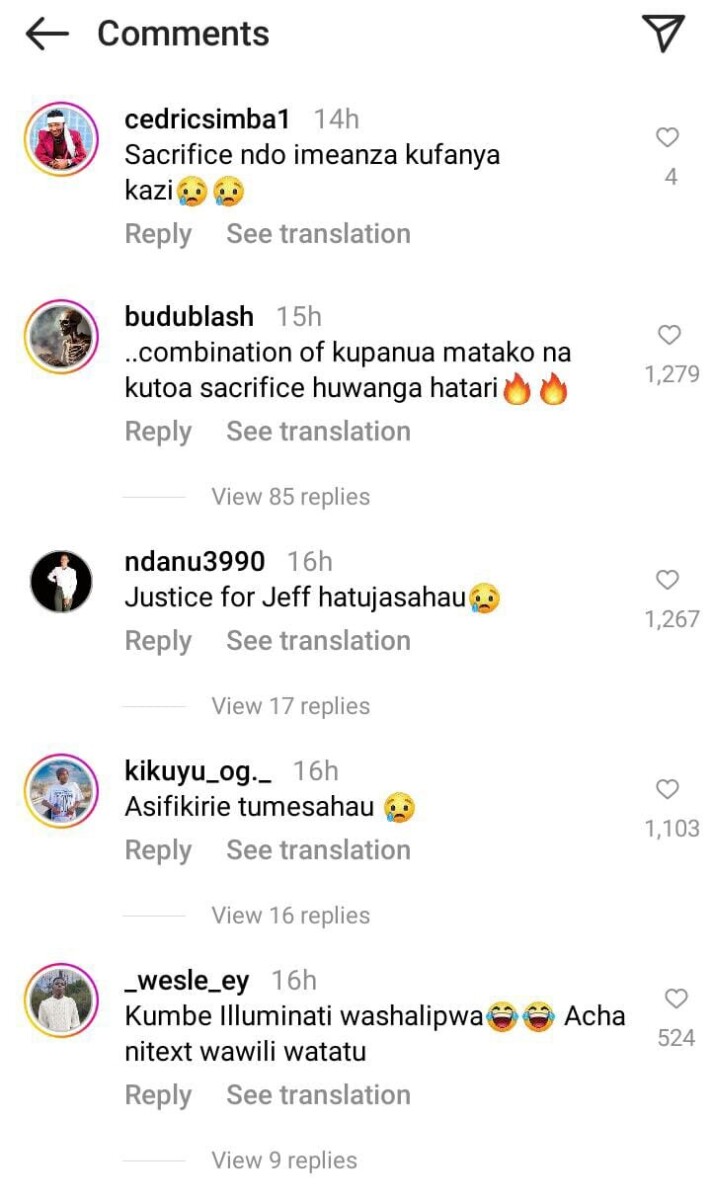See translation of budublash's comment

[x=318, y=432]
